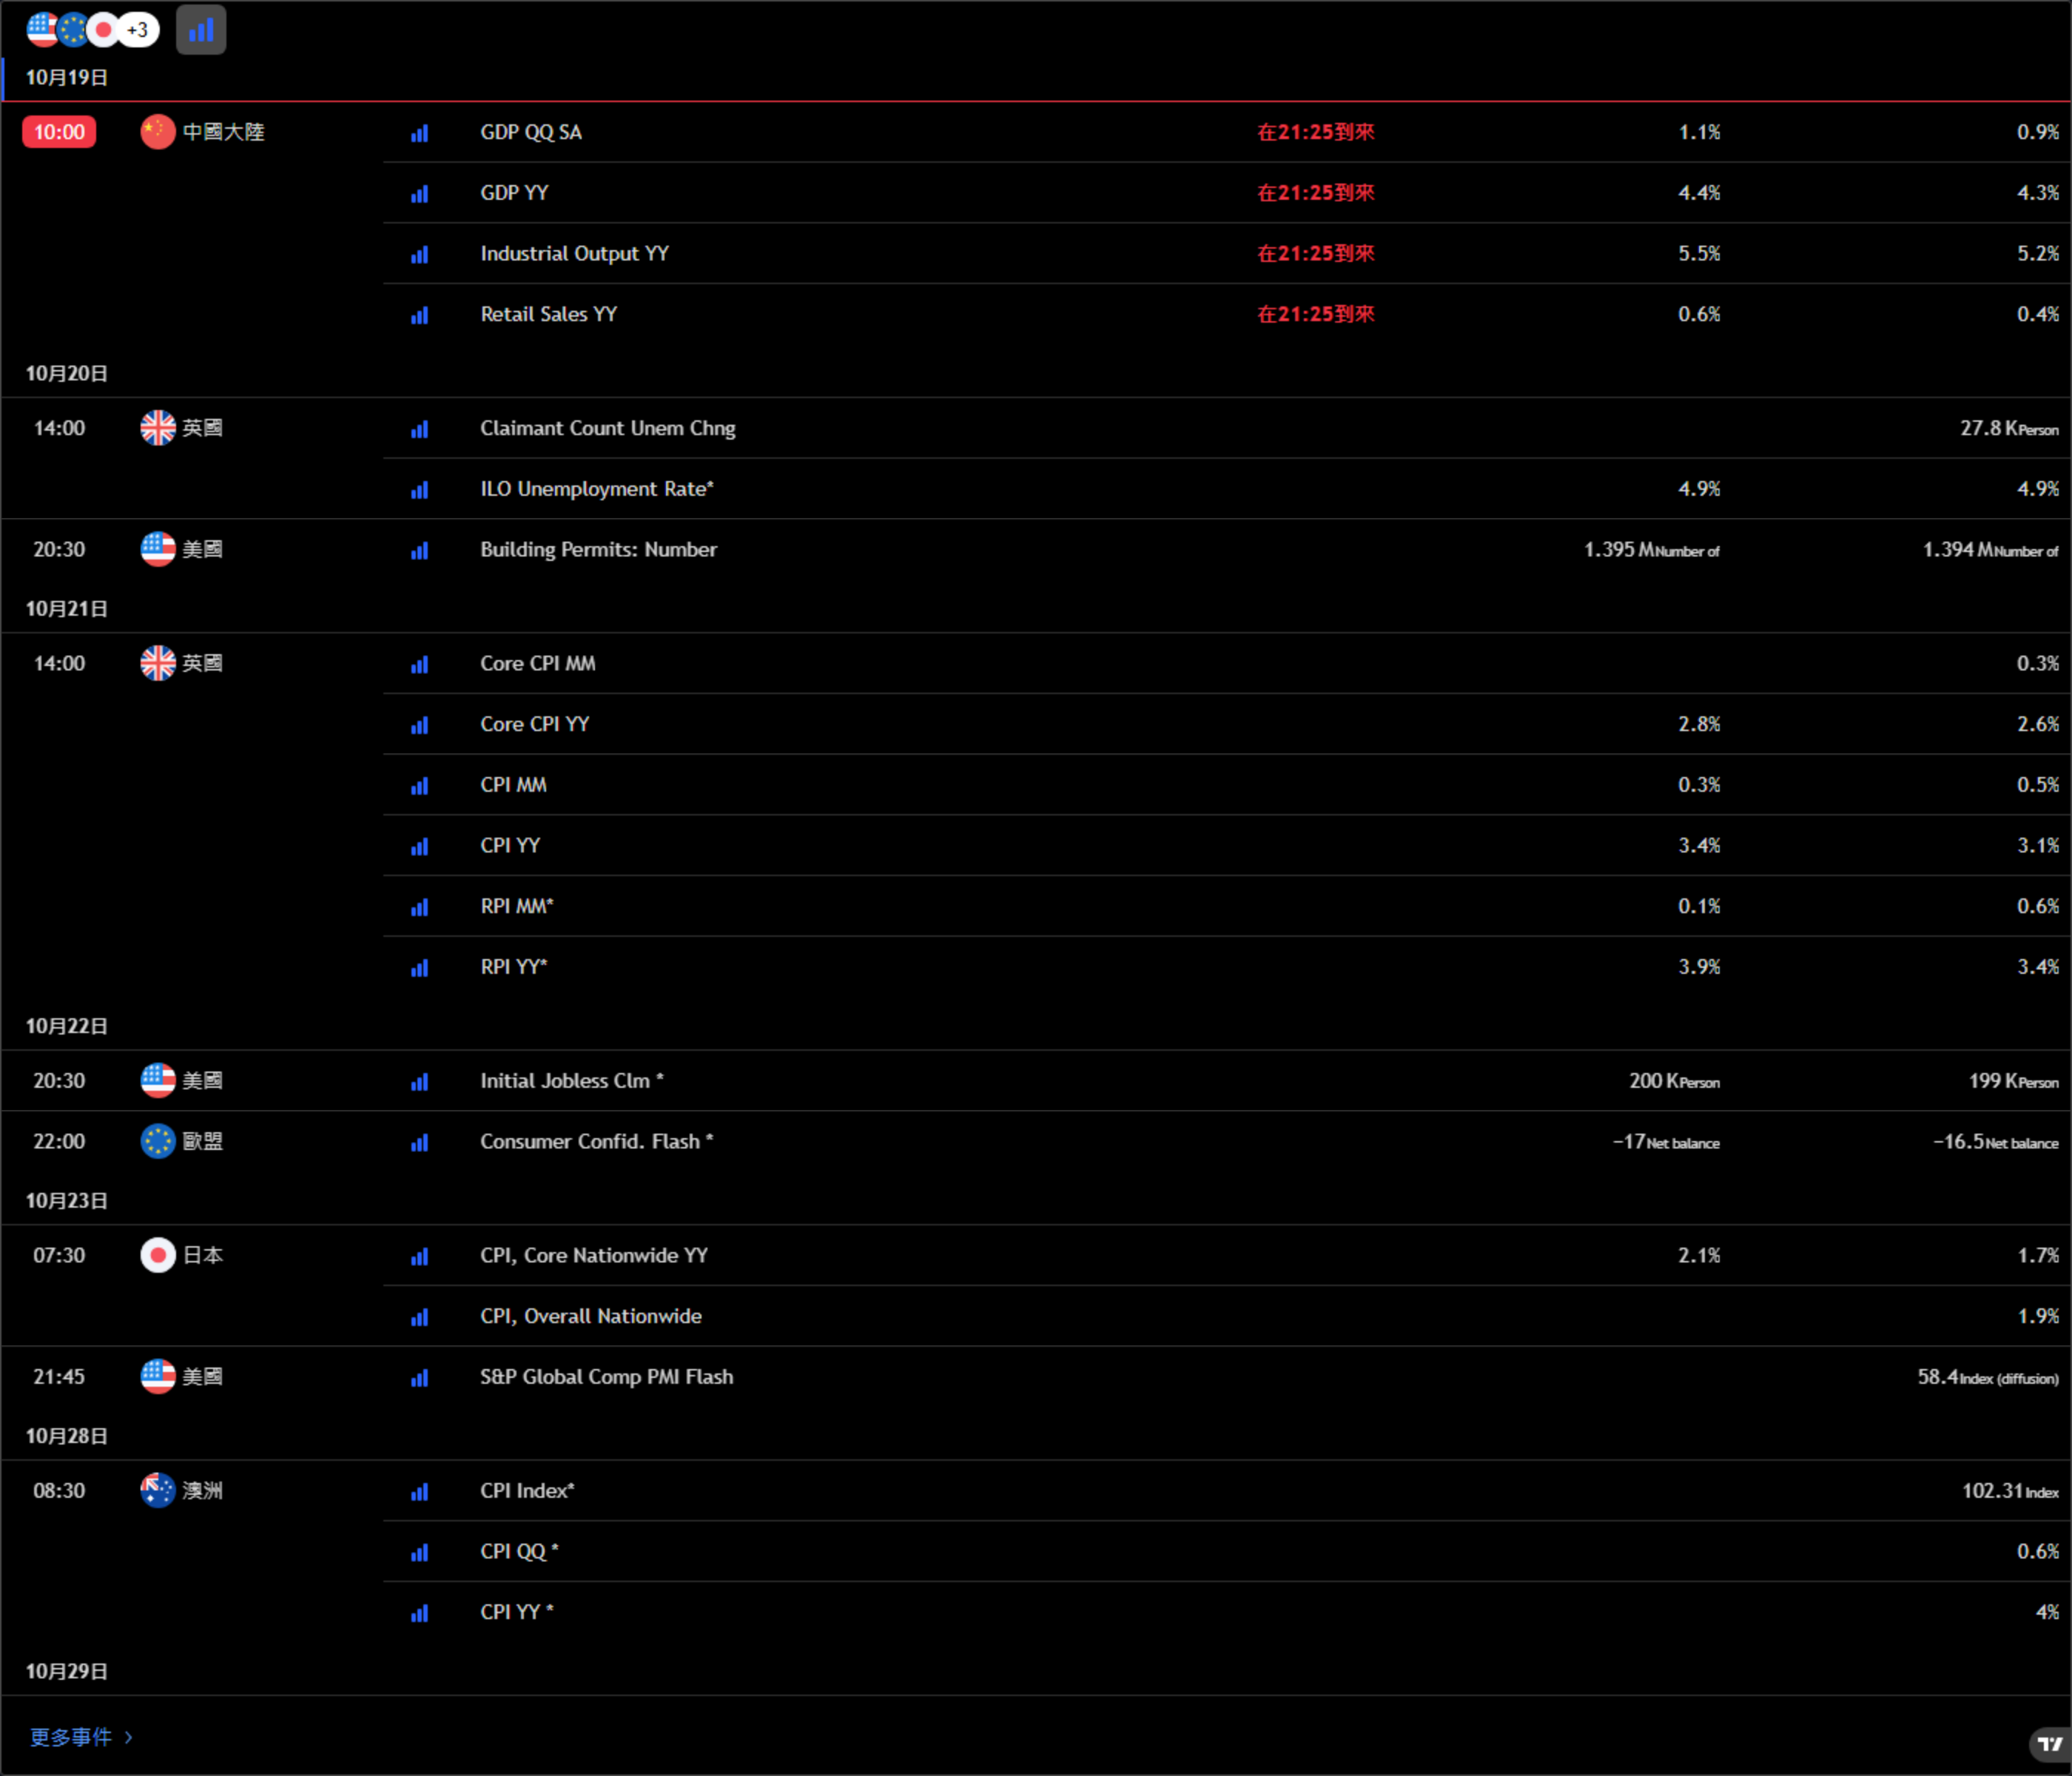Click importance icon for Initial Jobless Clm

[420, 1082]
